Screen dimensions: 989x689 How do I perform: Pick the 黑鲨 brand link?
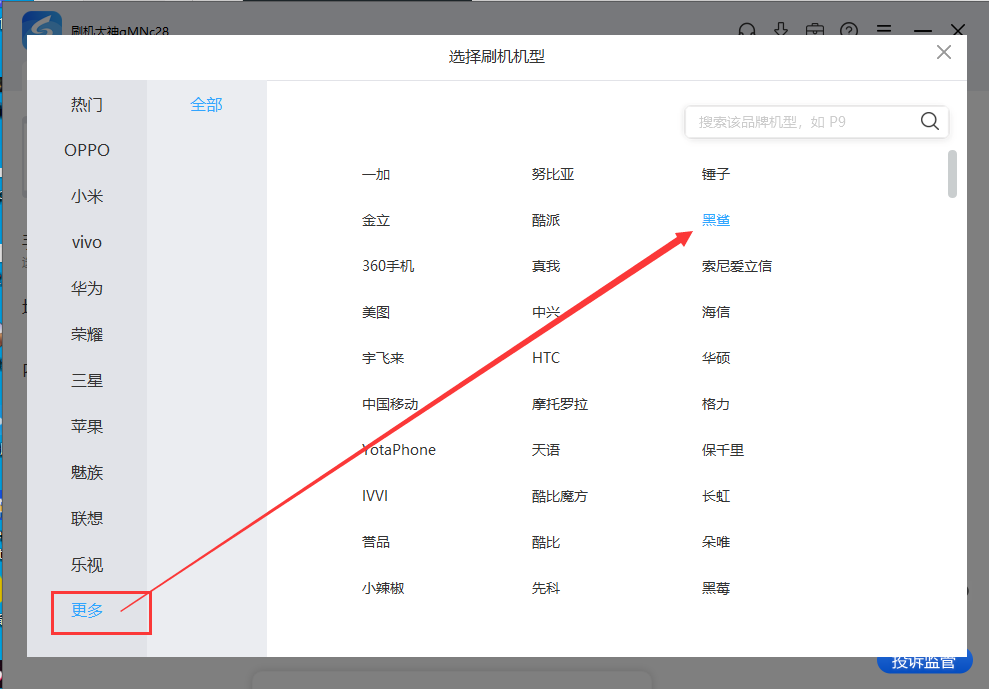(716, 220)
